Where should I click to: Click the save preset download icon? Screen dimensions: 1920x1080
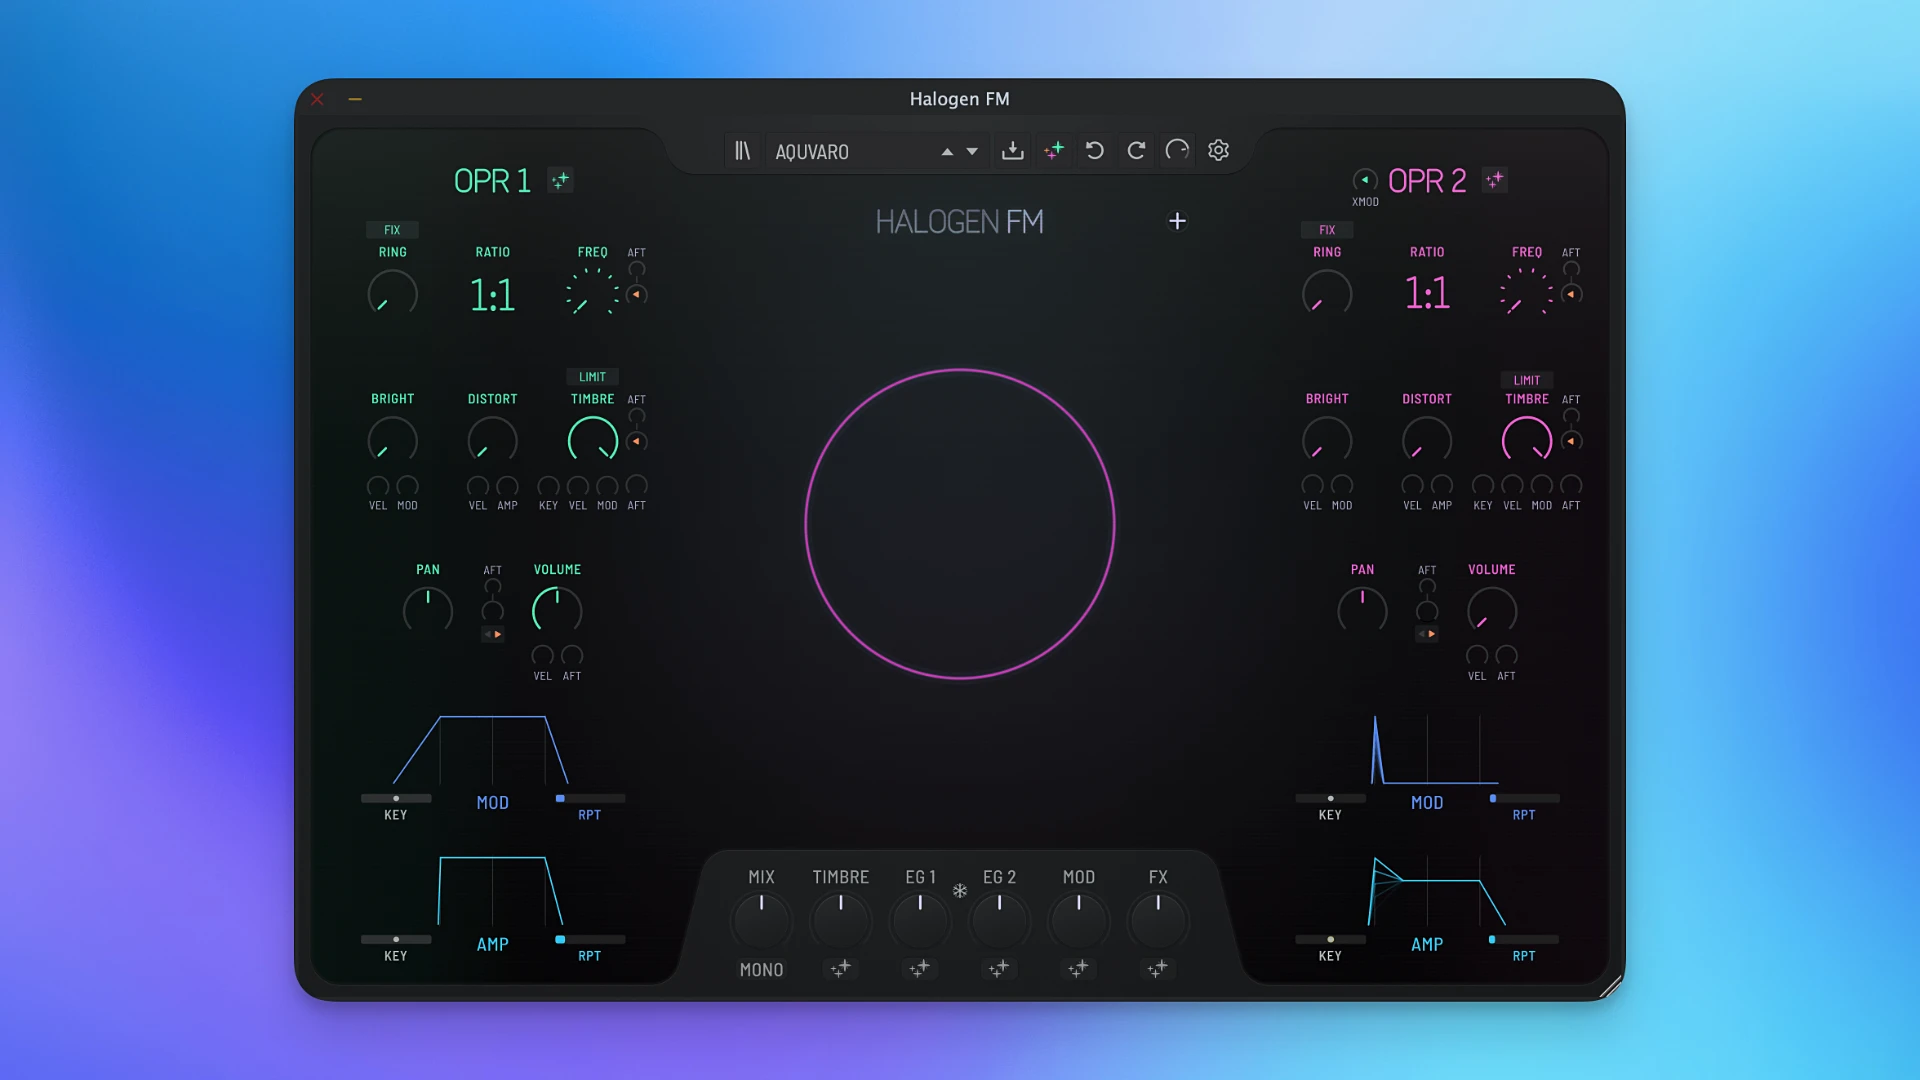[x=1012, y=151]
